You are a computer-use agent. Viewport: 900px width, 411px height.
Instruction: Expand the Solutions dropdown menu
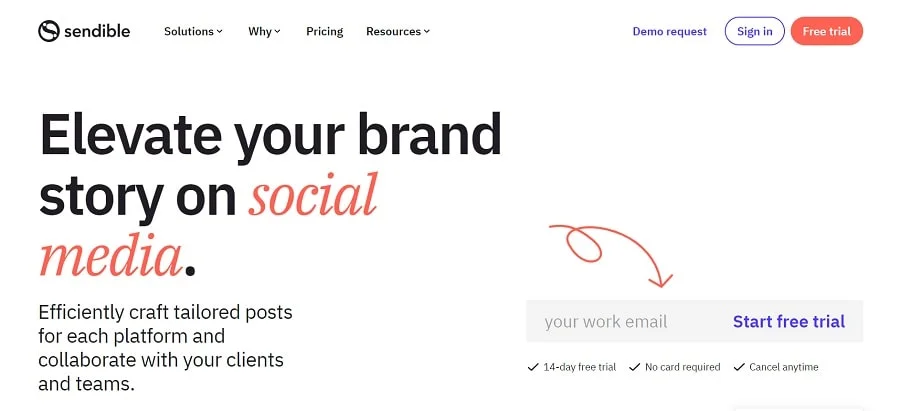click(193, 31)
